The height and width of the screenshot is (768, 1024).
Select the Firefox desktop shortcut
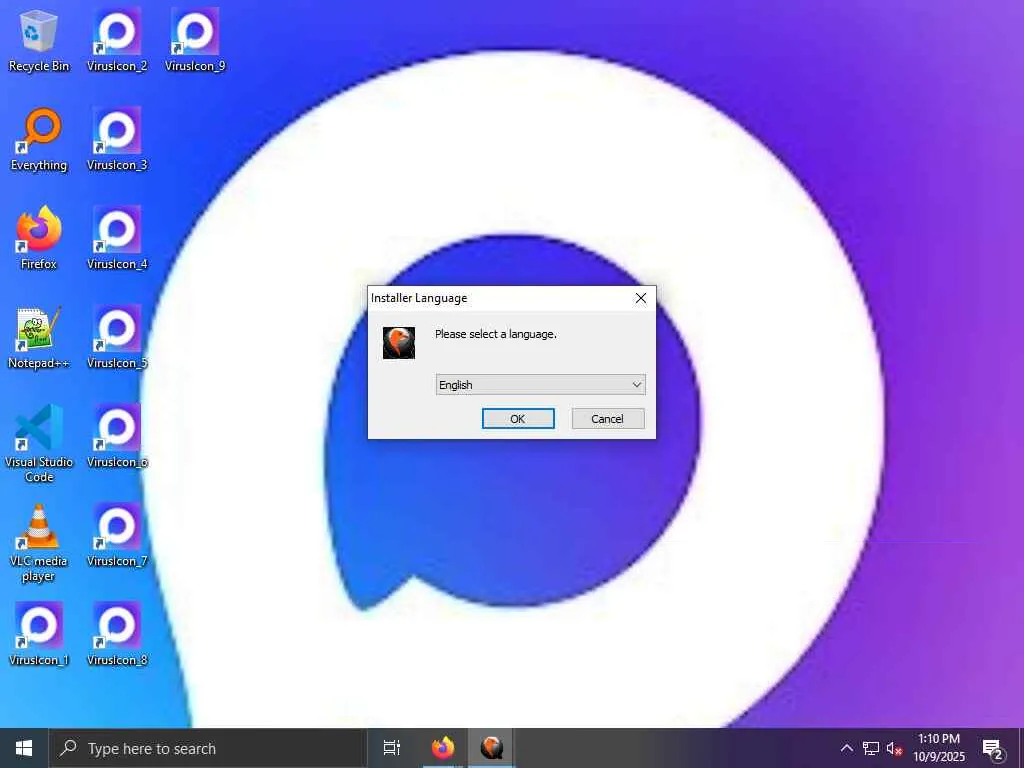pos(39,238)
